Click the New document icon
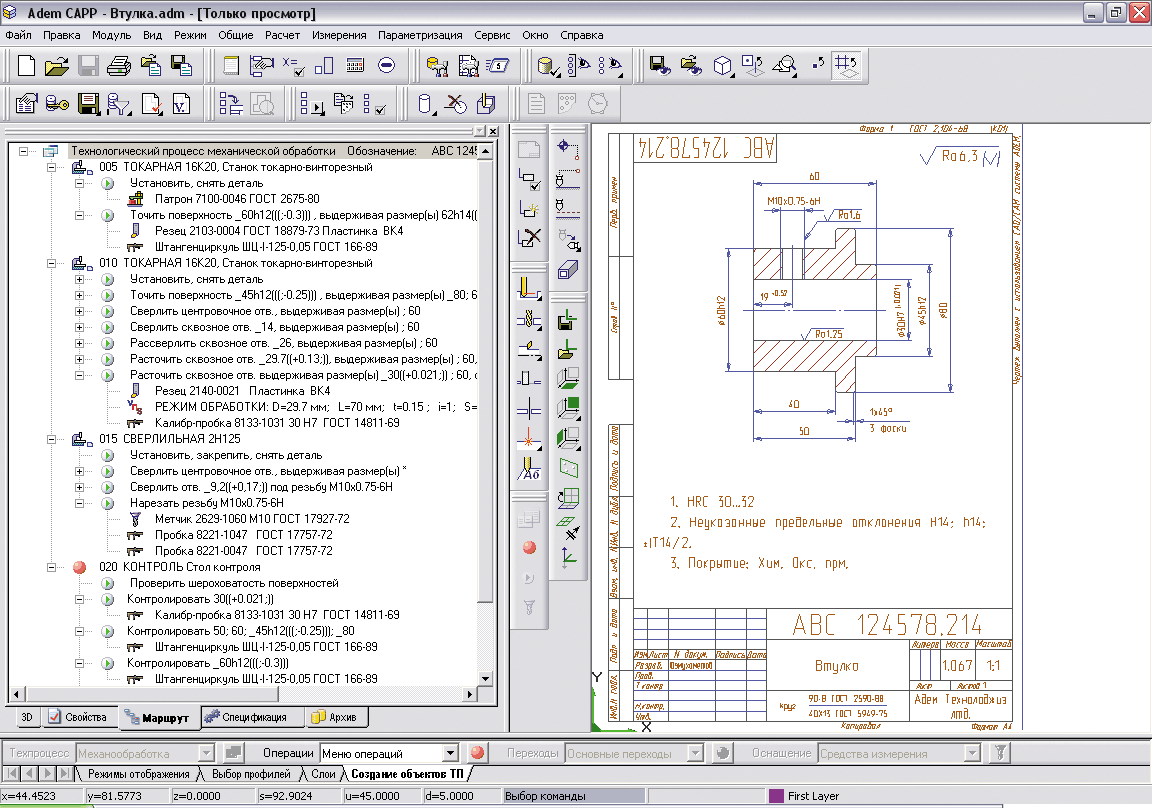The height and width of the screenshot is (808, 1152). pos(26,66)
